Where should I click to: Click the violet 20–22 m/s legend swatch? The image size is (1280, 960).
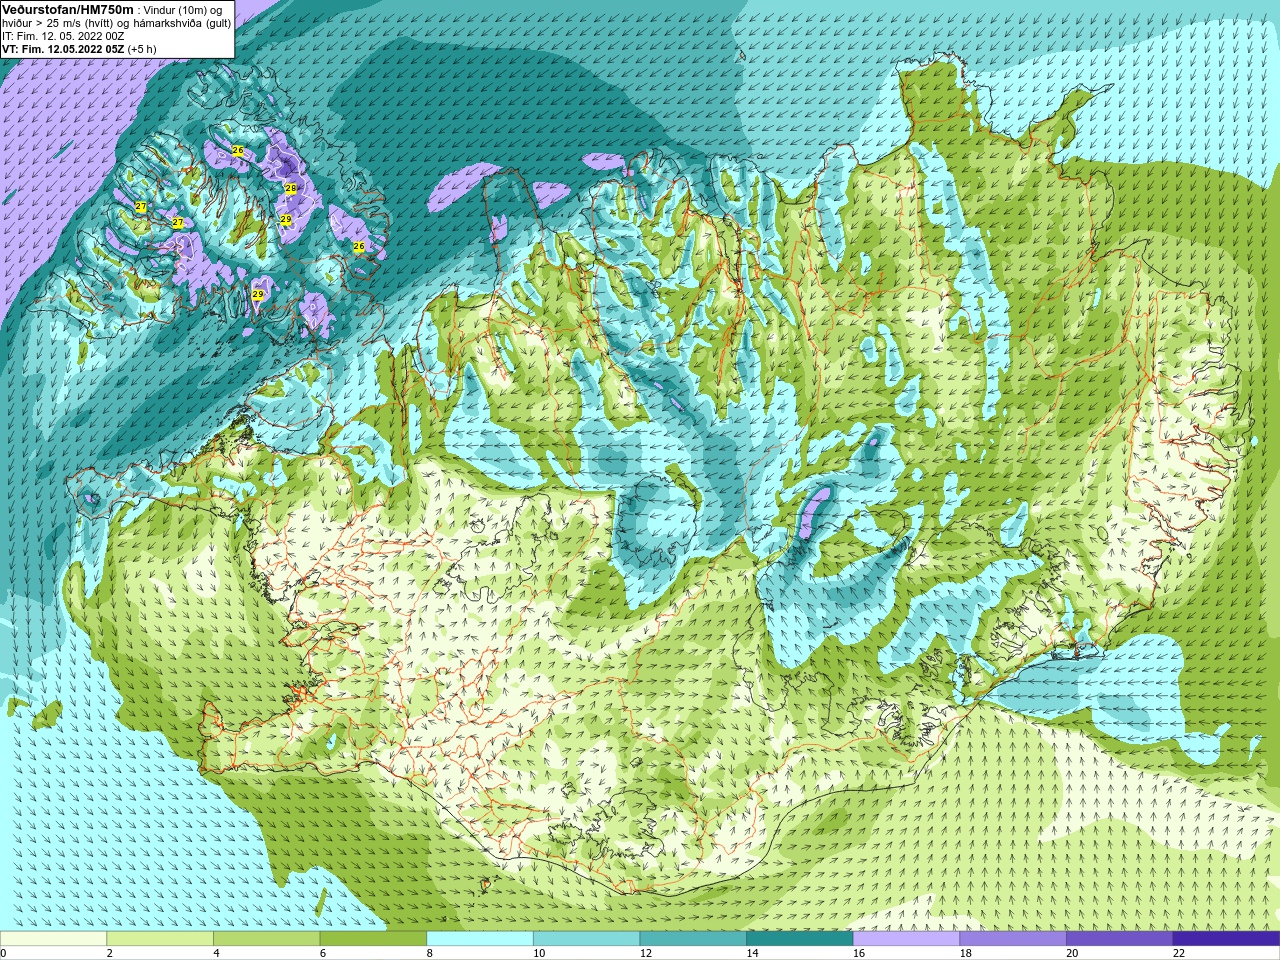click(x=1120, y=939)
